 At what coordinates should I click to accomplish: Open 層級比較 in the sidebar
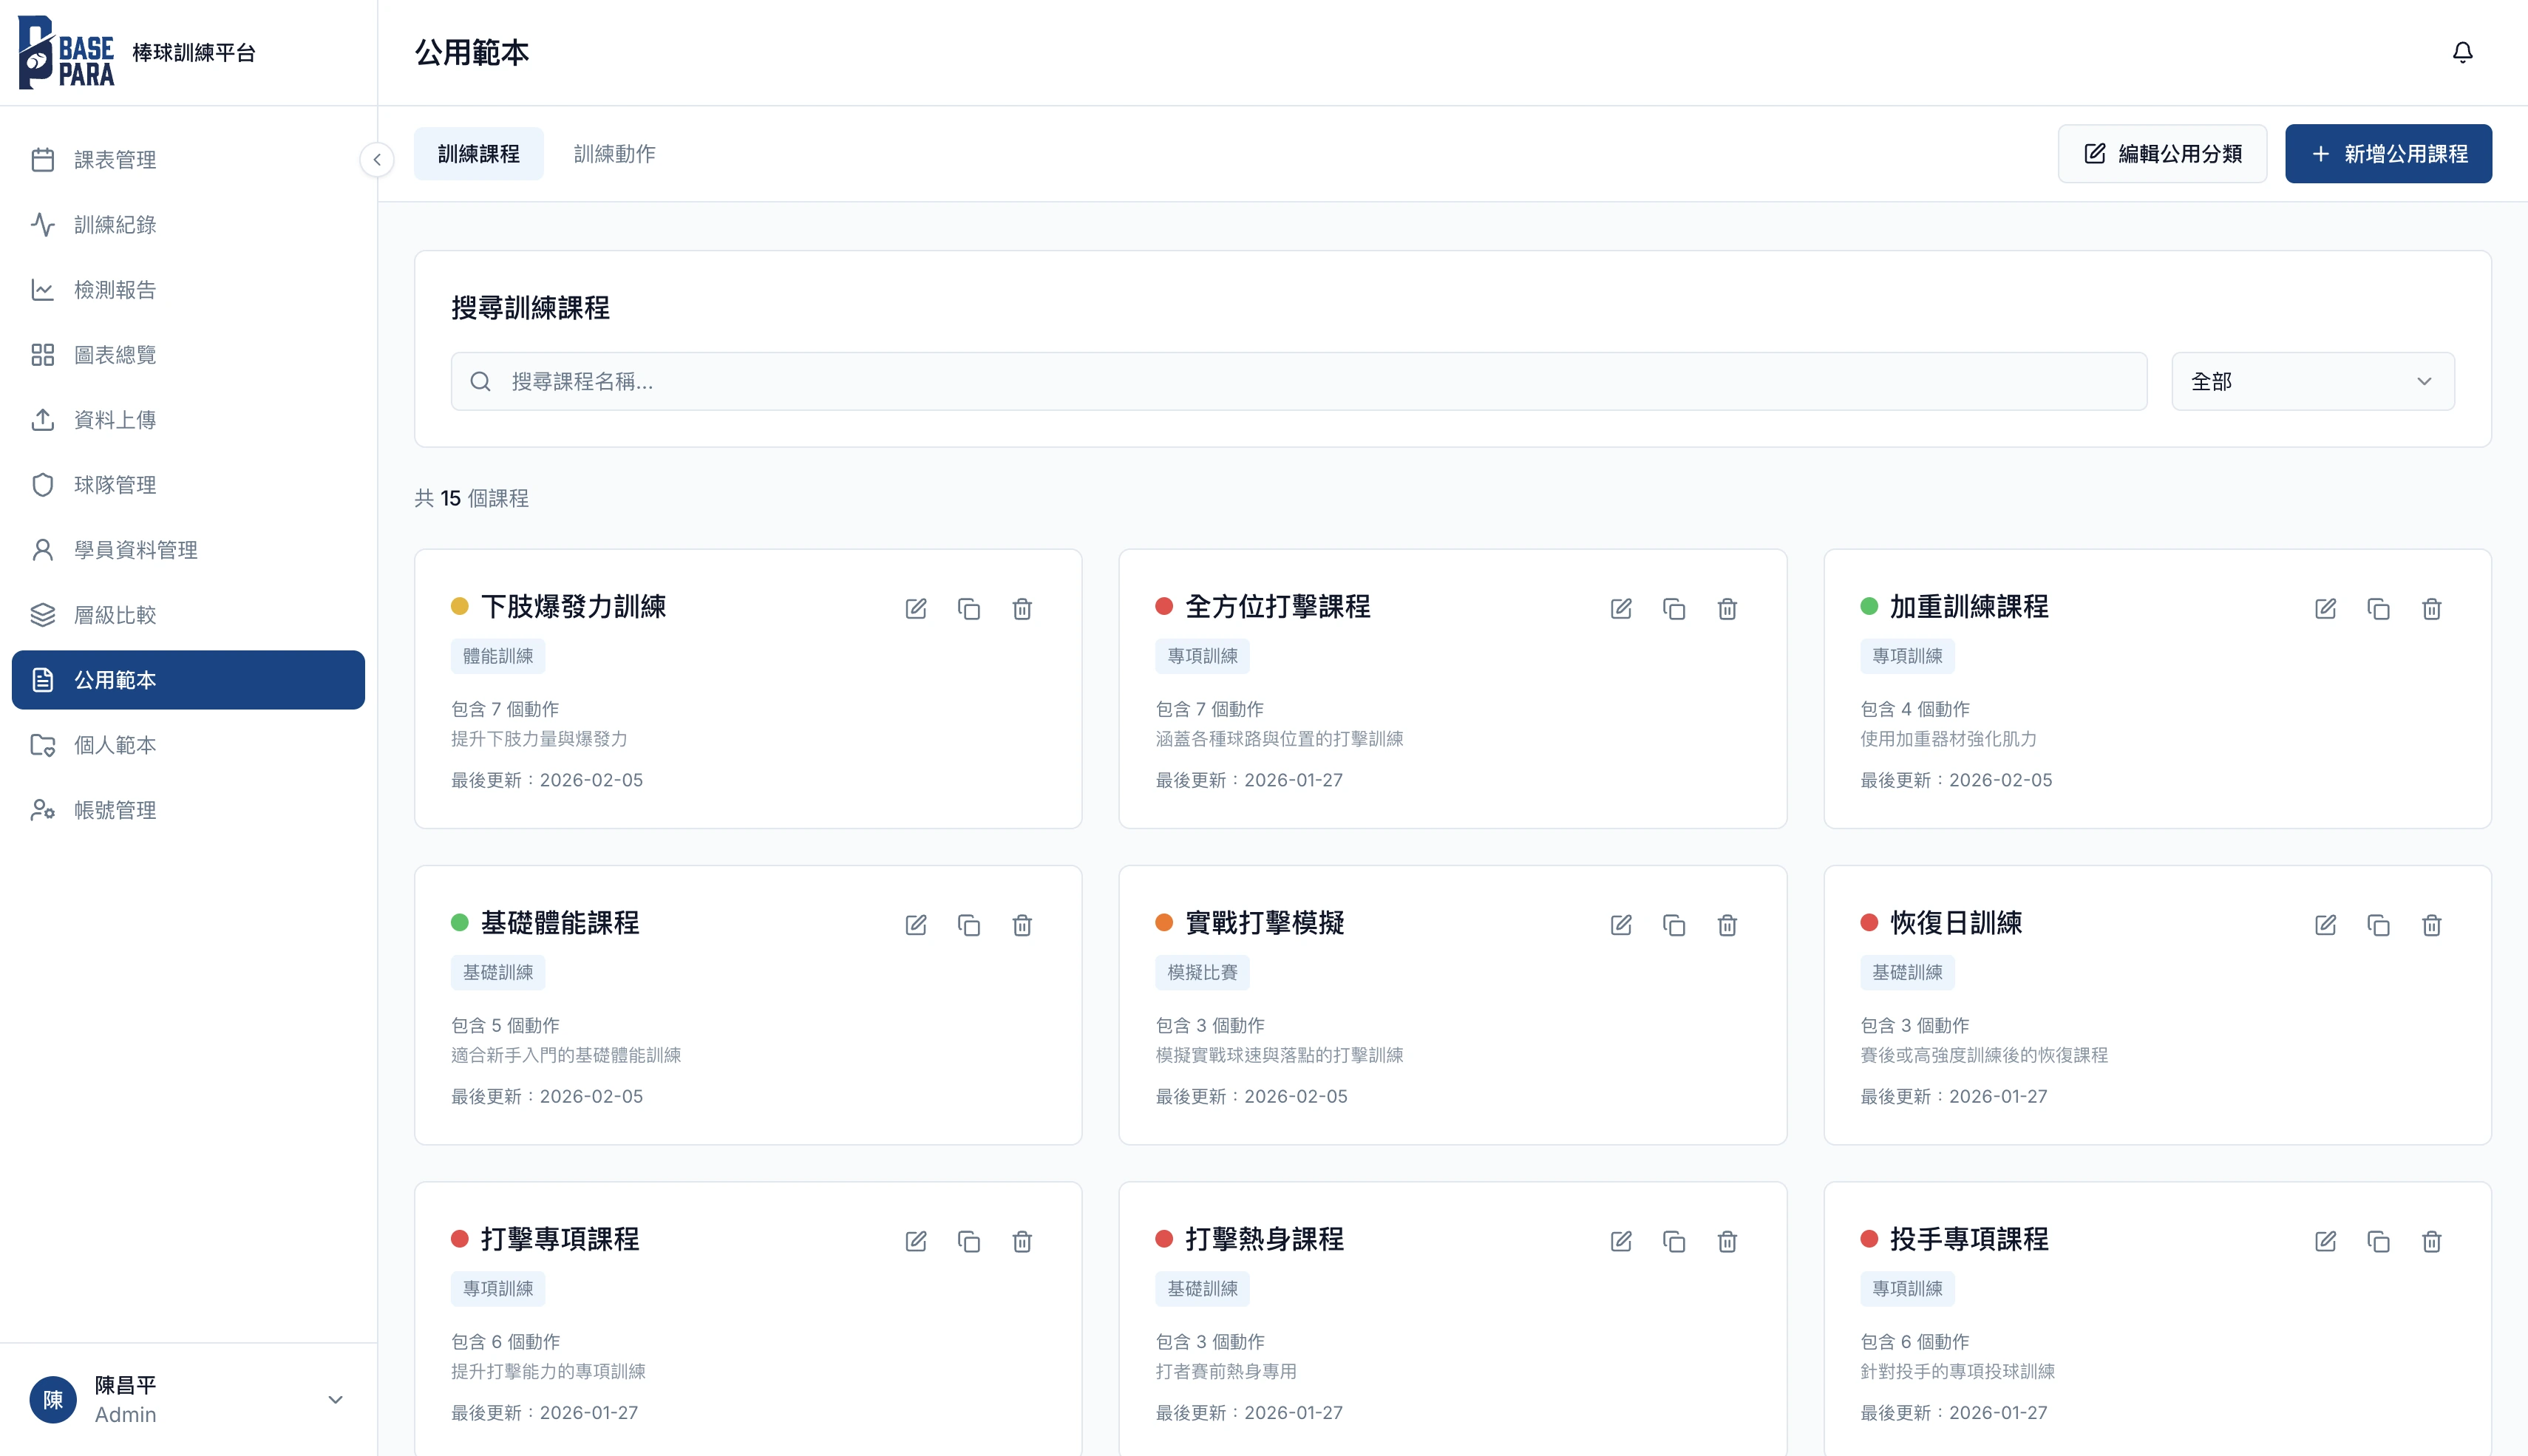point(188,615)
